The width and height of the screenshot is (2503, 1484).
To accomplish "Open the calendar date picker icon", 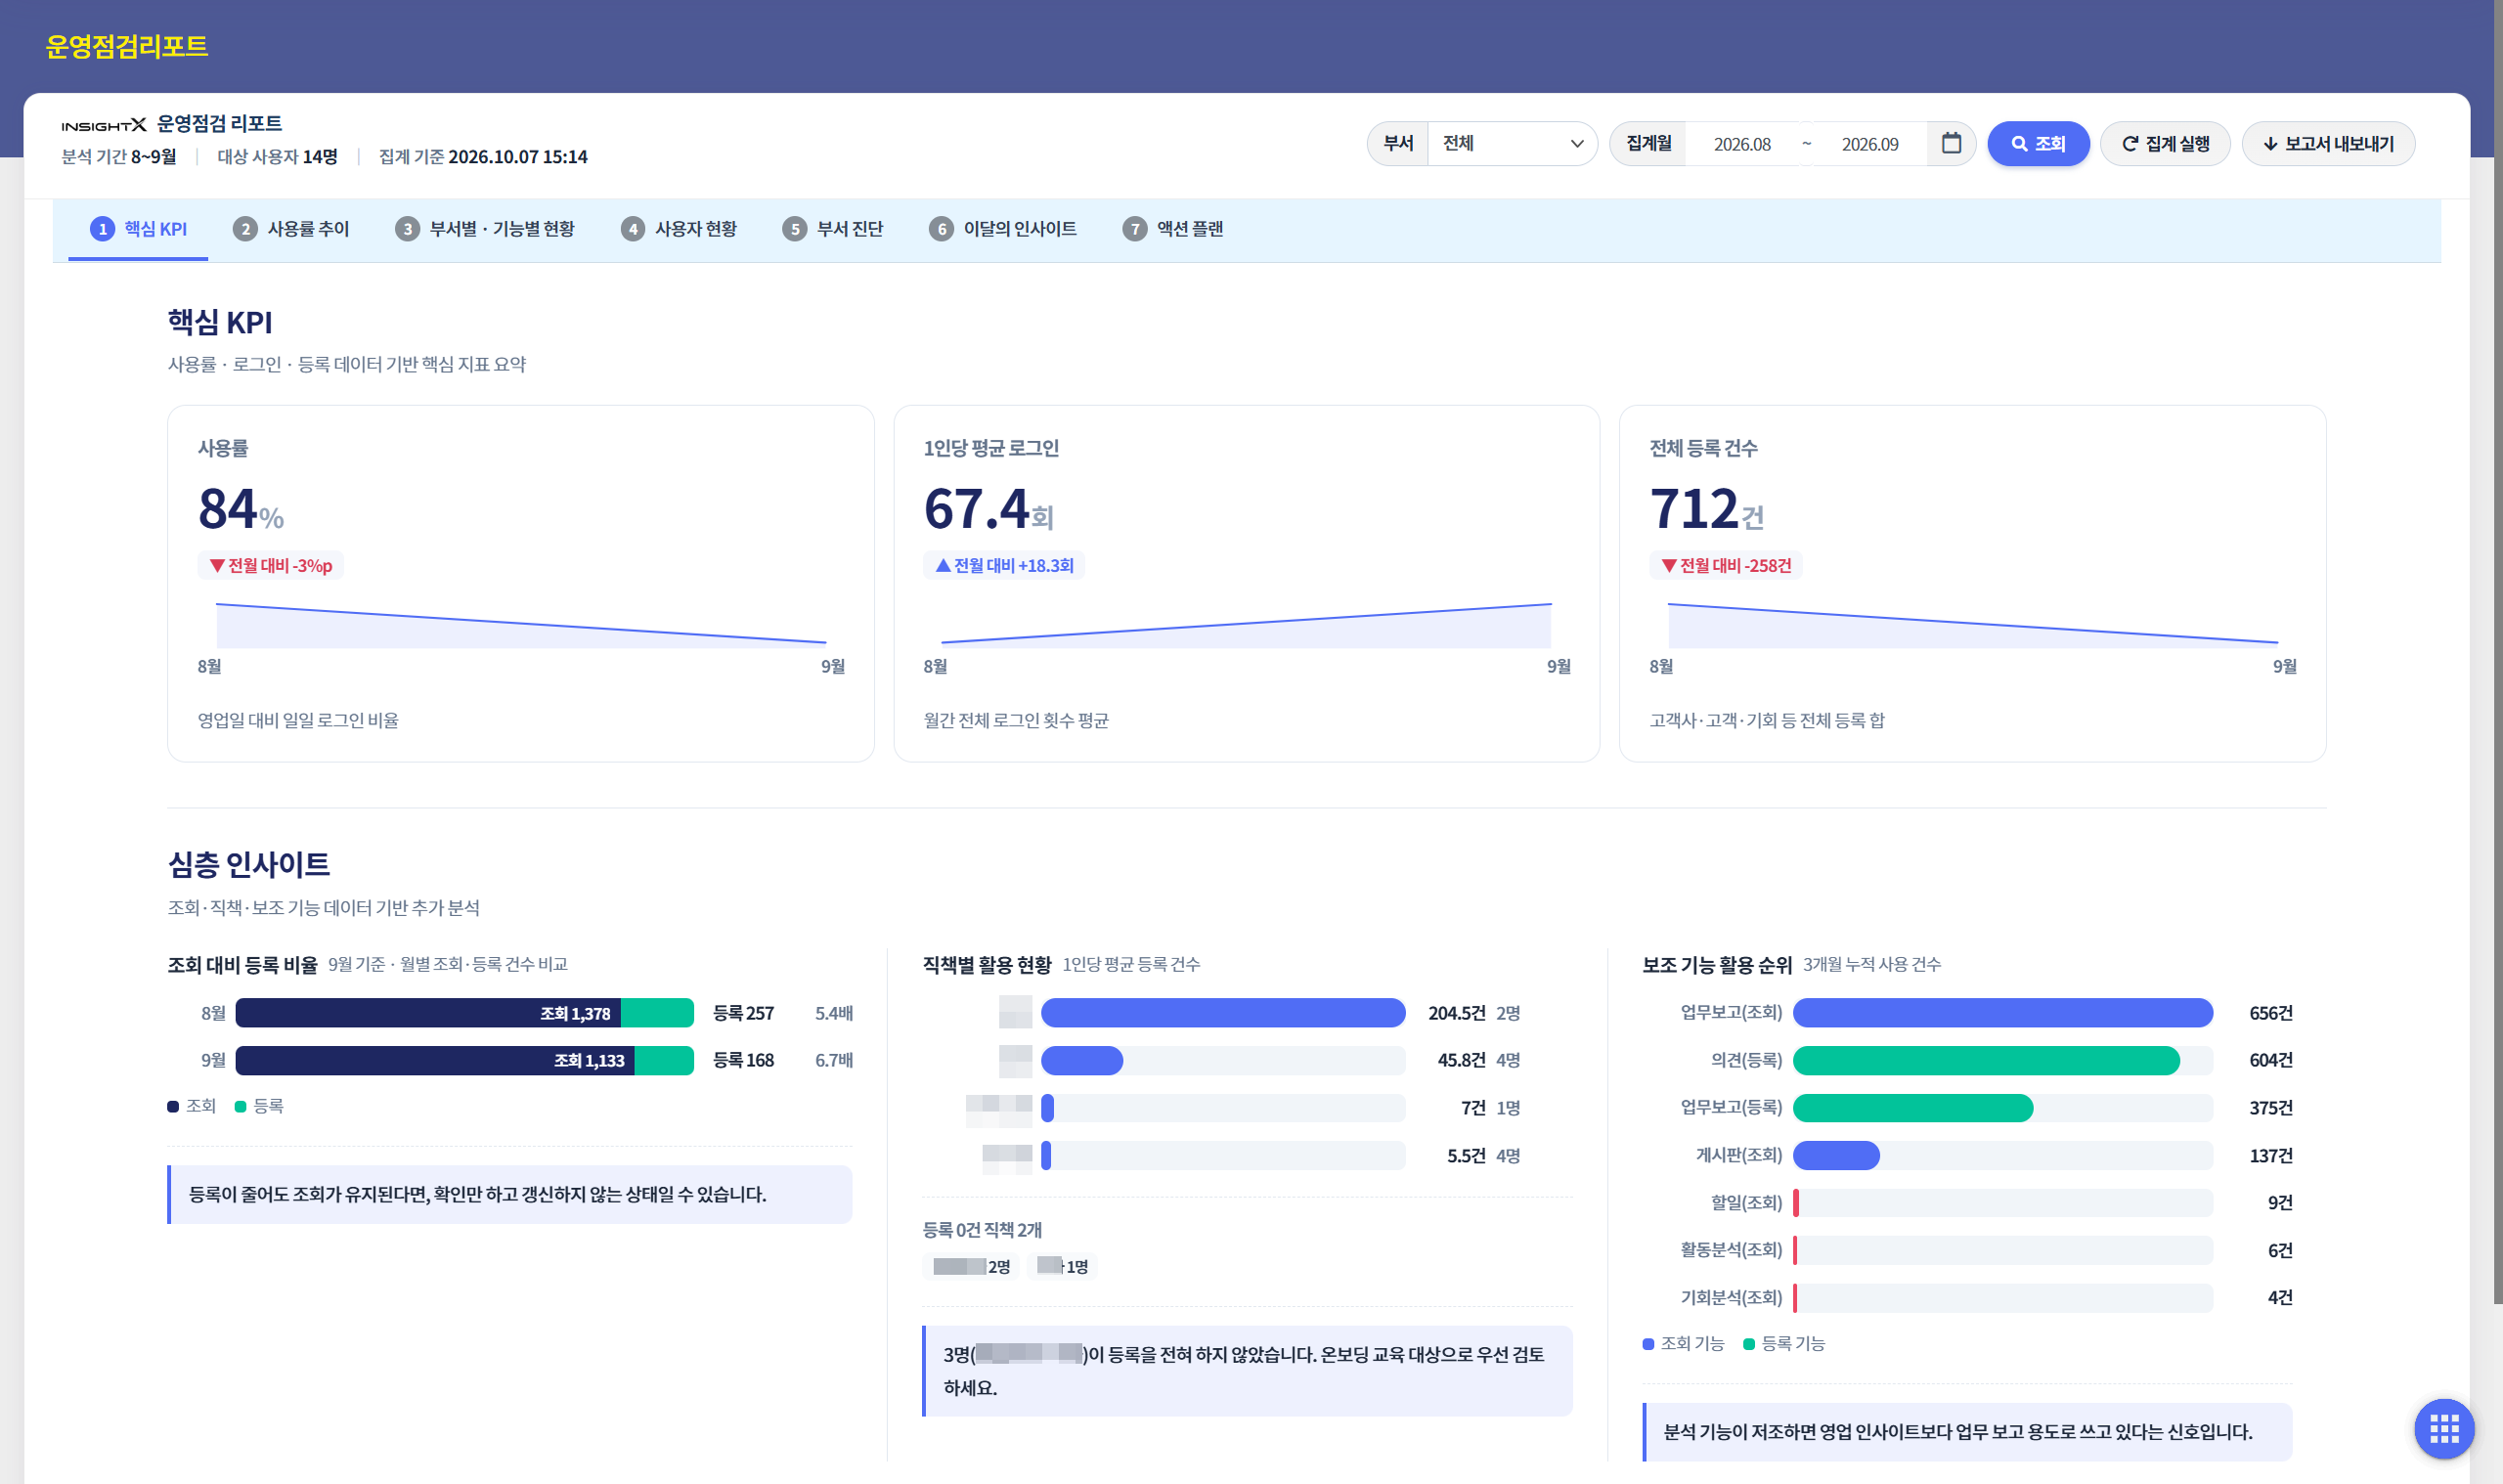I will pos(1950,143).
